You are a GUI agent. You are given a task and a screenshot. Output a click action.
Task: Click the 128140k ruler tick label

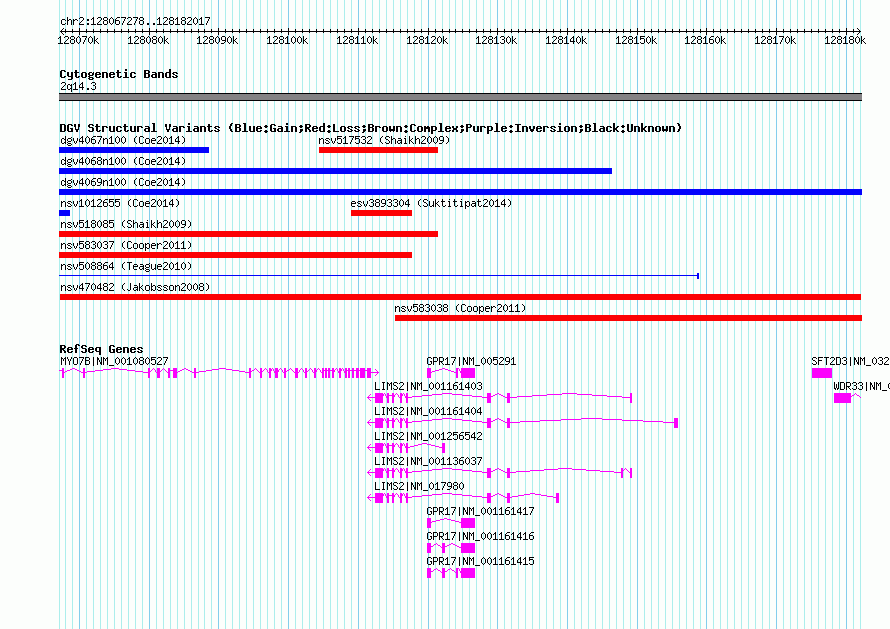click(566, 40)
